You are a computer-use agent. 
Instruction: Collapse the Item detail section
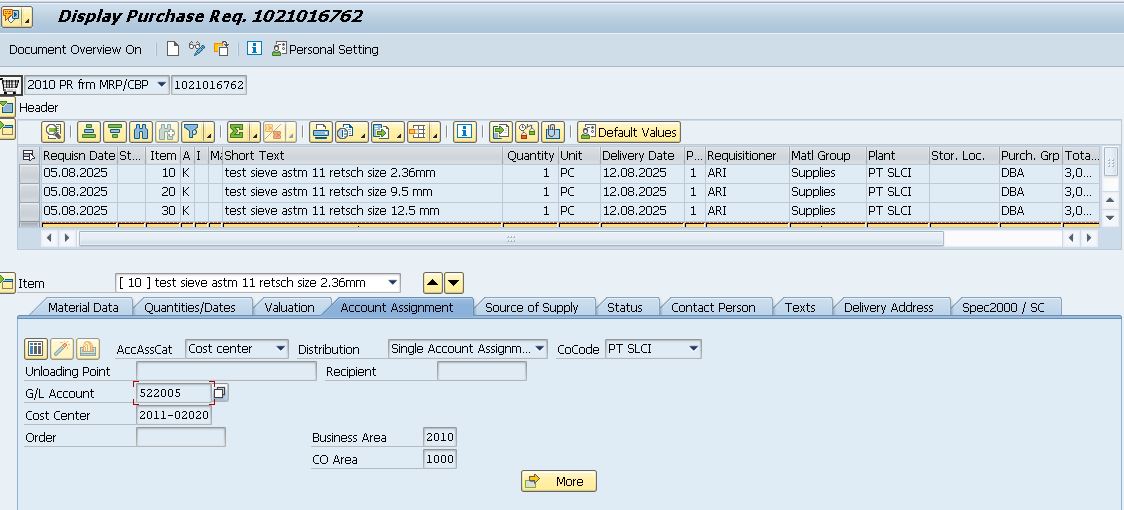tap(7, 283)
